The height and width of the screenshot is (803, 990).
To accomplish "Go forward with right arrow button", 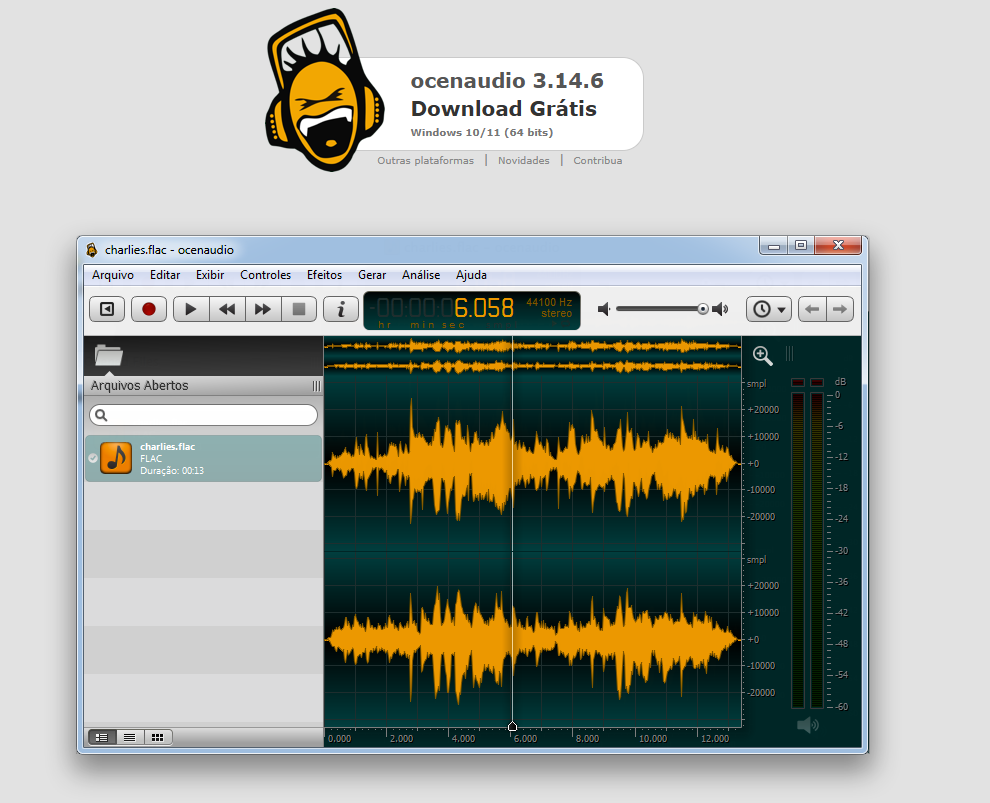I will click(840, 309).
